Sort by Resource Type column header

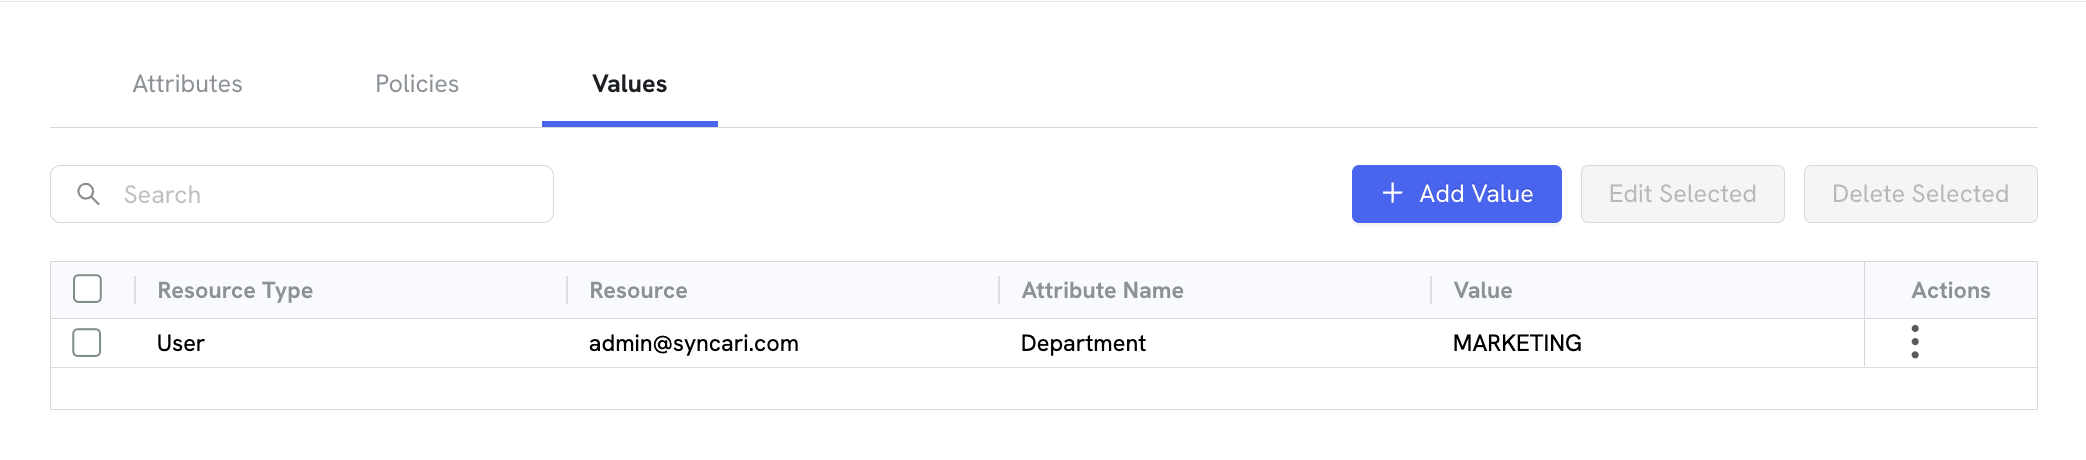235,290
